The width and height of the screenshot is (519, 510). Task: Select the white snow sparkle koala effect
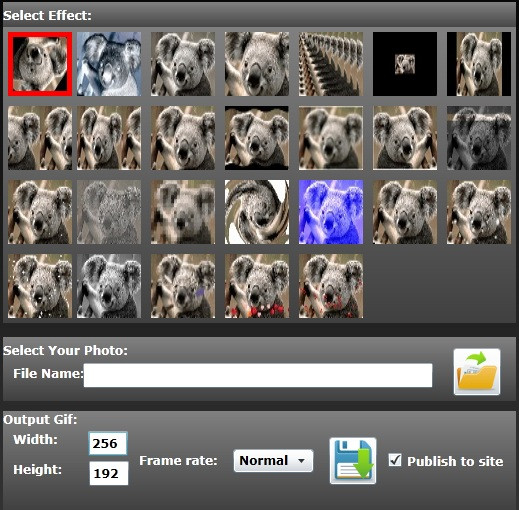coord(40,286)
